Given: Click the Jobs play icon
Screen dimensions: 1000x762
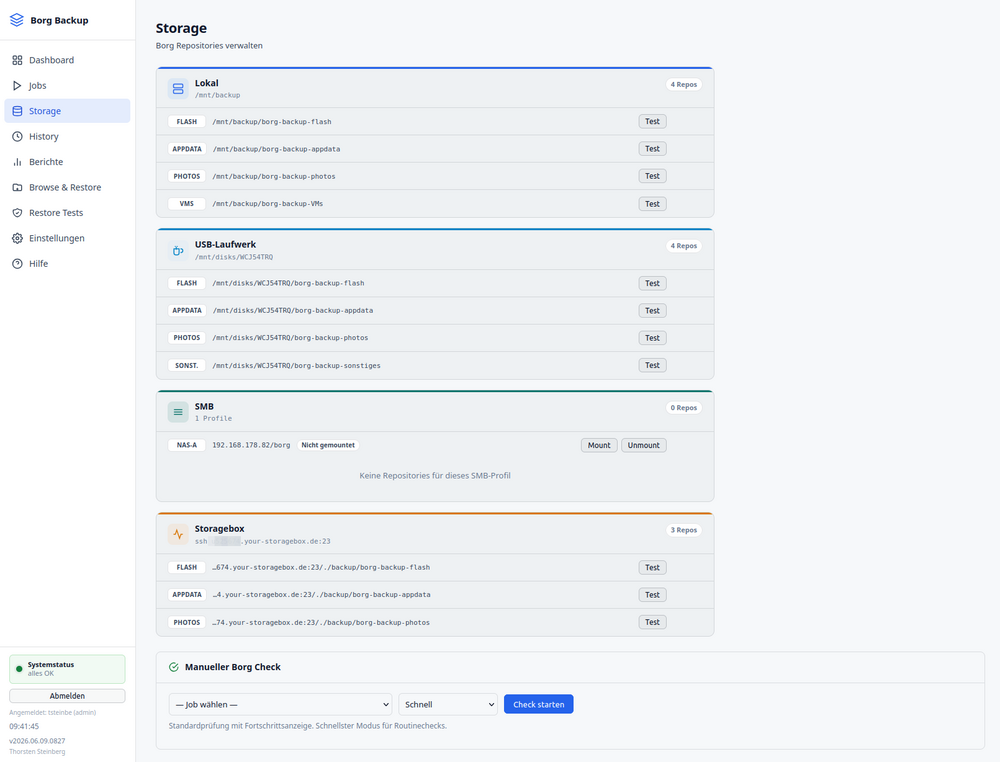Looking at the screenshot, I should point(17,85).
